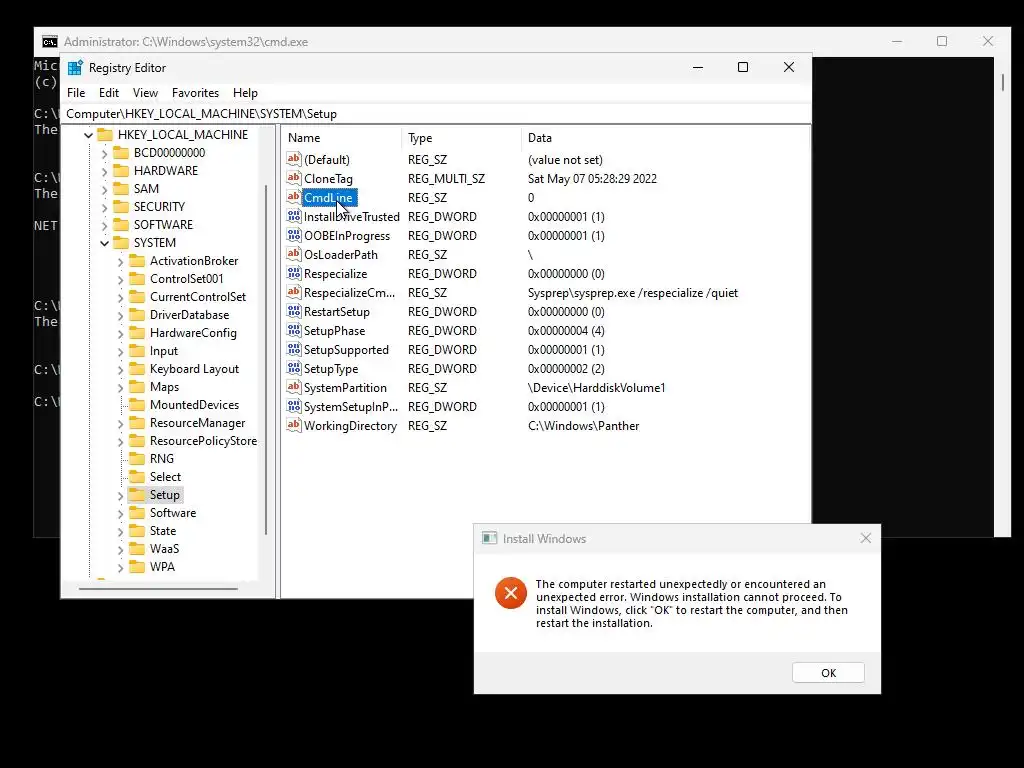Sort values by the Data column header

coord(665,138)
